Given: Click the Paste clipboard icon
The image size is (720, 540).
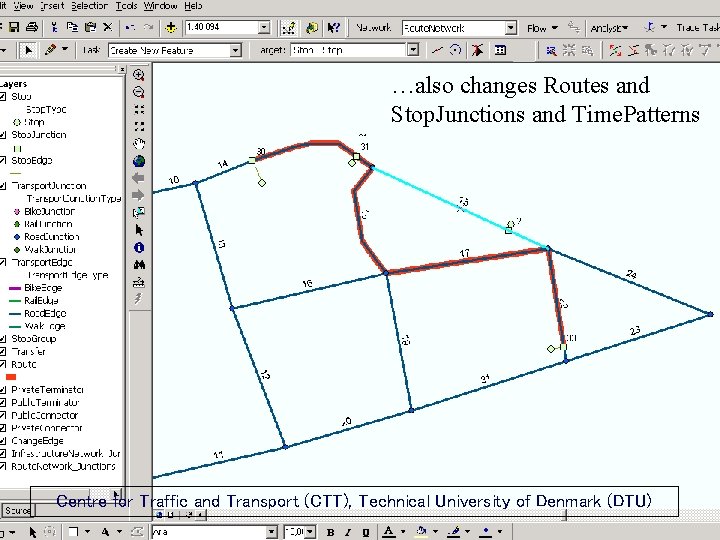Looking at the screenshot, I should point(90,27).
